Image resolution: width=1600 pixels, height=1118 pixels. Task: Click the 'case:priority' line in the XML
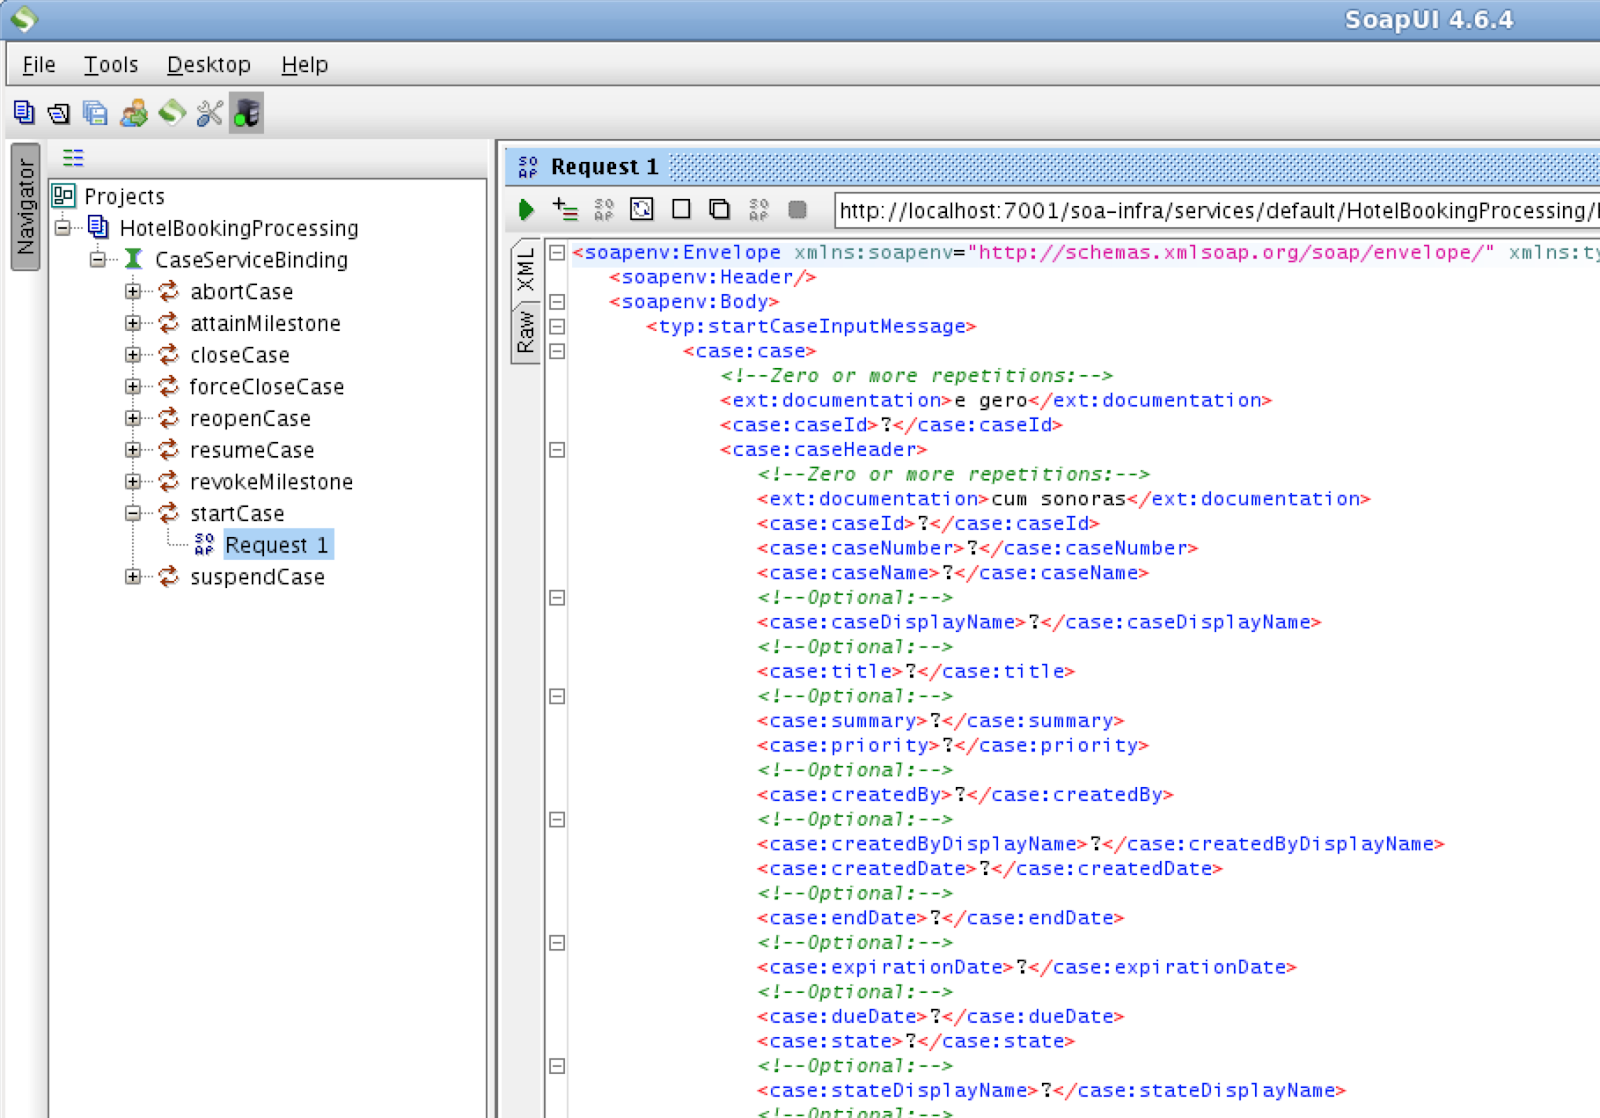pos(953,745)
